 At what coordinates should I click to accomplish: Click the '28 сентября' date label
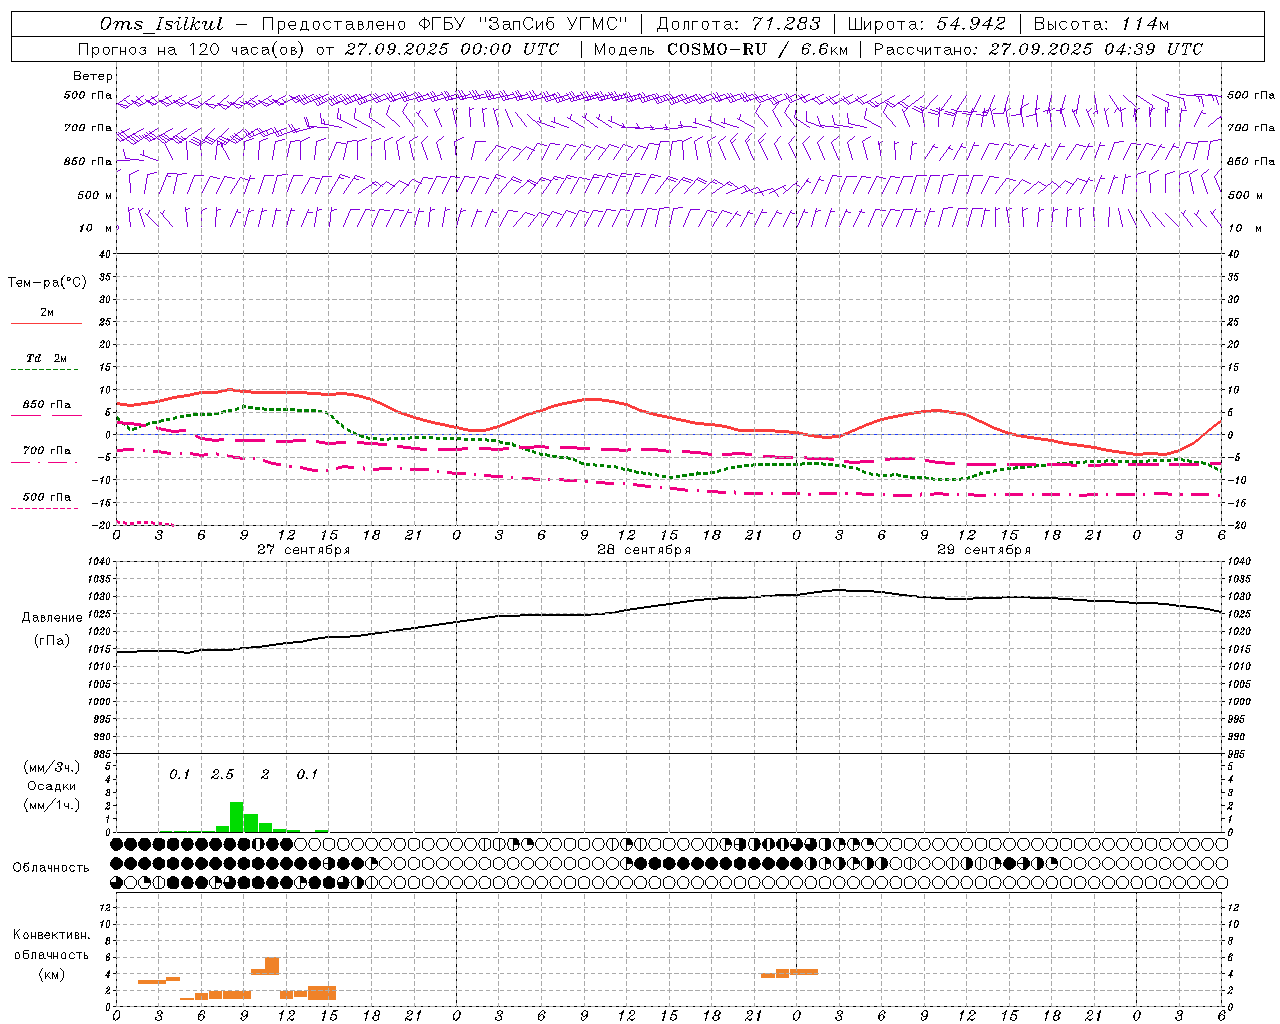coord(643,550)
